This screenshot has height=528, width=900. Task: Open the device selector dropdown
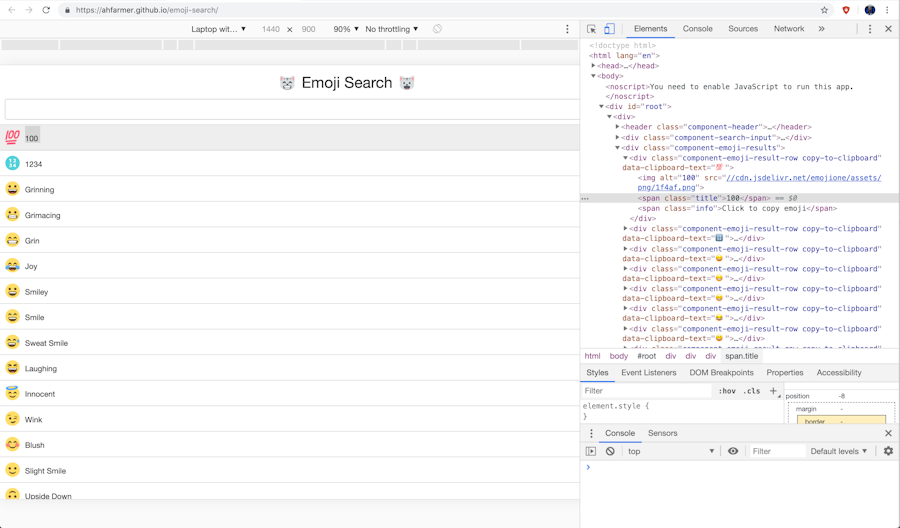[218, 29]
